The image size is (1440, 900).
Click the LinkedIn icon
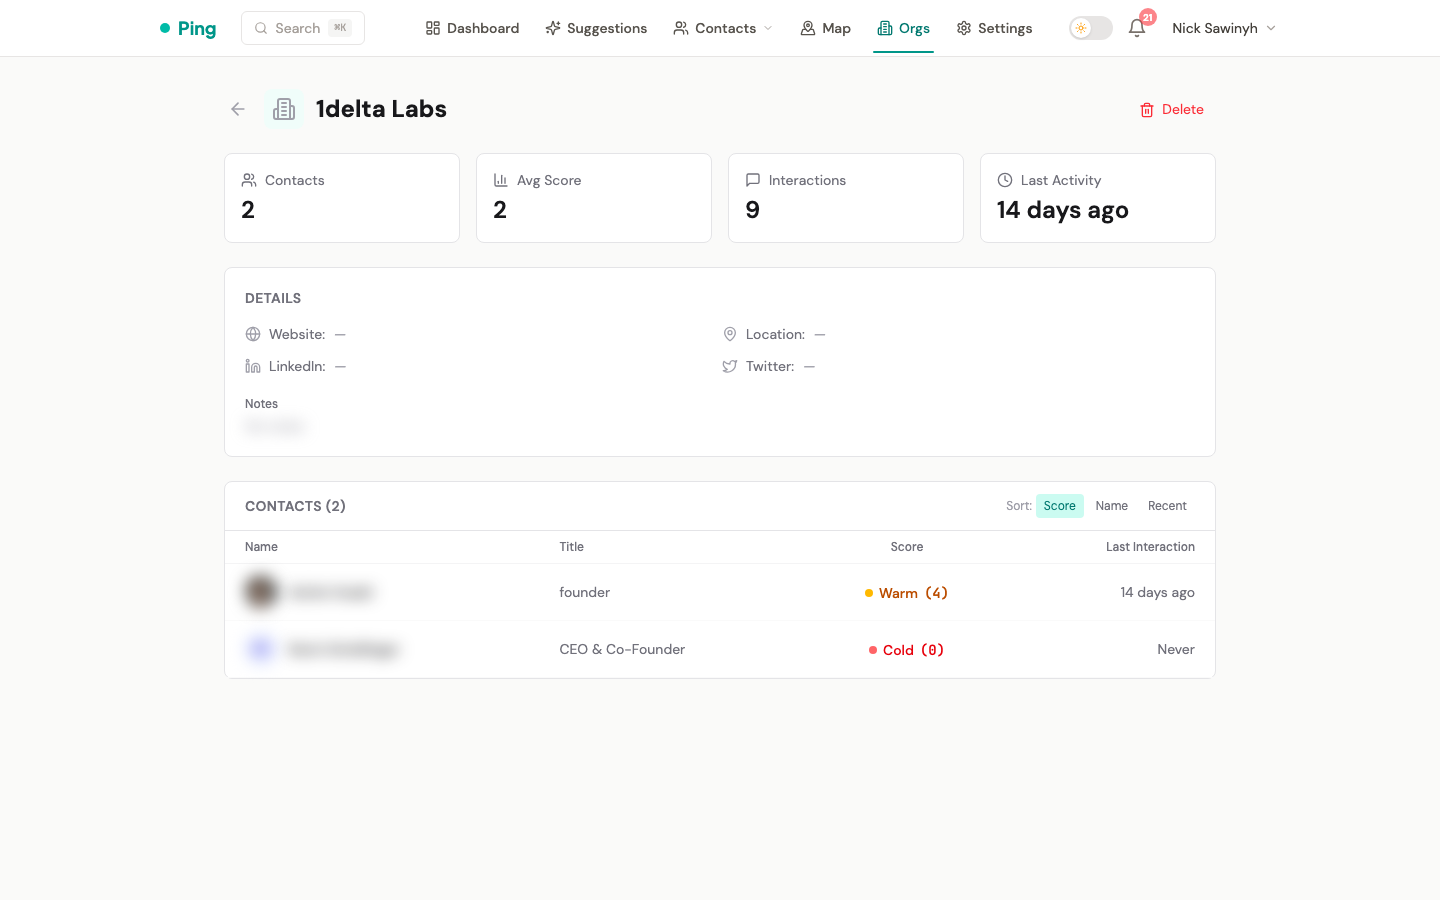click(253, 366)
